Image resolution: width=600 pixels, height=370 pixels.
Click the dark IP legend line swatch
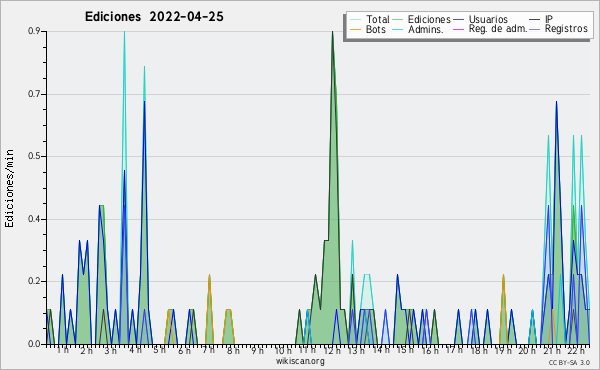[x=535, y=20]
